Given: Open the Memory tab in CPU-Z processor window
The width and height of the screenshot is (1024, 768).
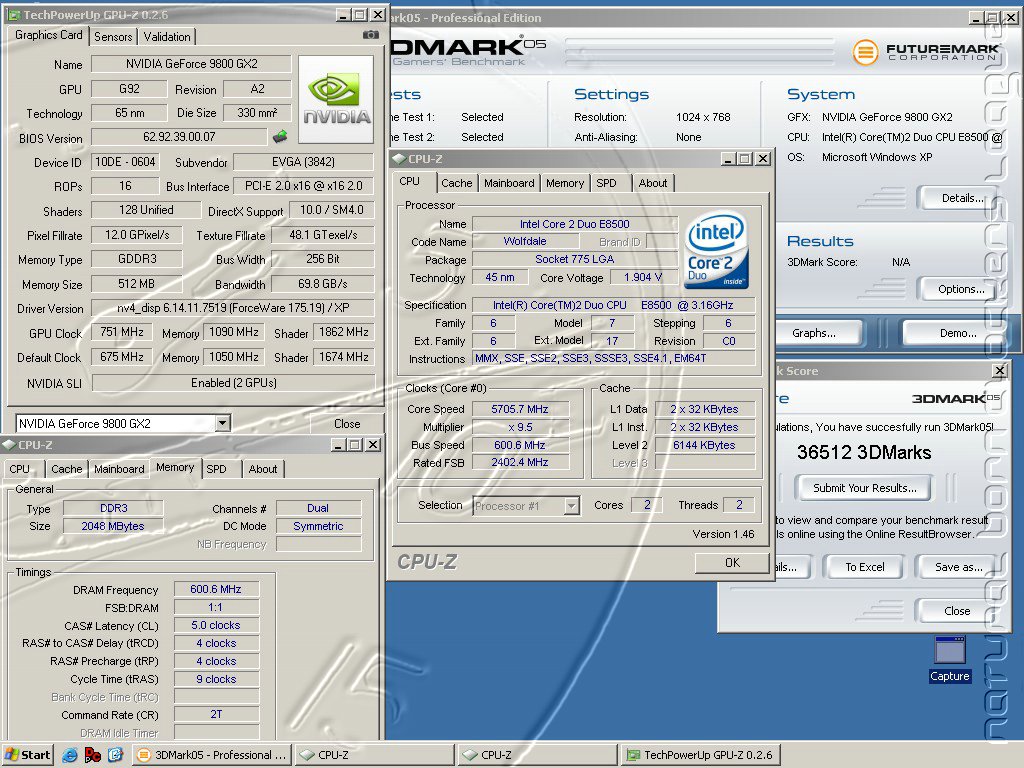Looking at the screenshot, I should coord(565,184).
